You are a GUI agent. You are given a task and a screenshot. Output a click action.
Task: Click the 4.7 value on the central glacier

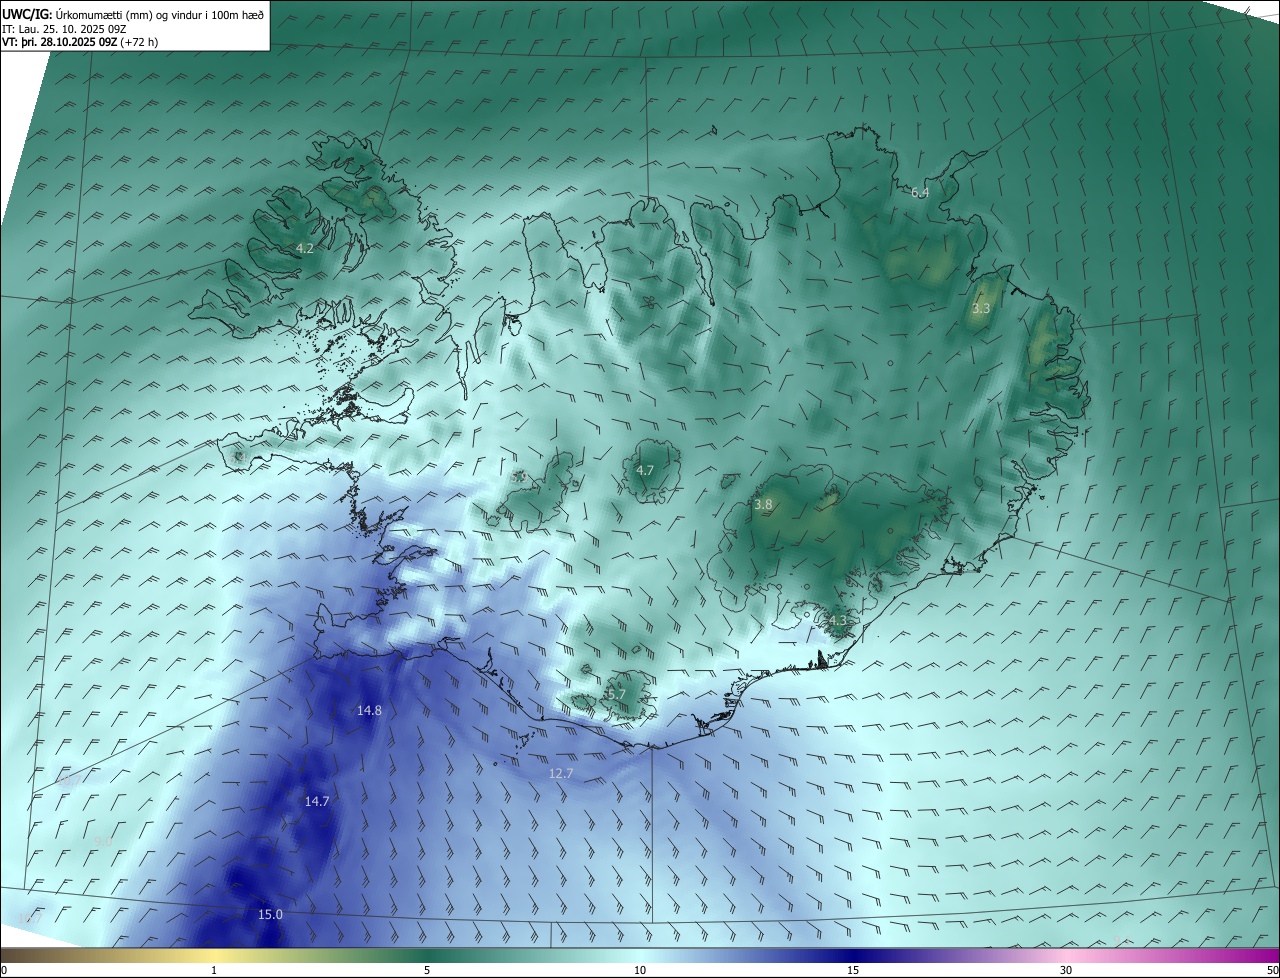[x=645, y=470]
